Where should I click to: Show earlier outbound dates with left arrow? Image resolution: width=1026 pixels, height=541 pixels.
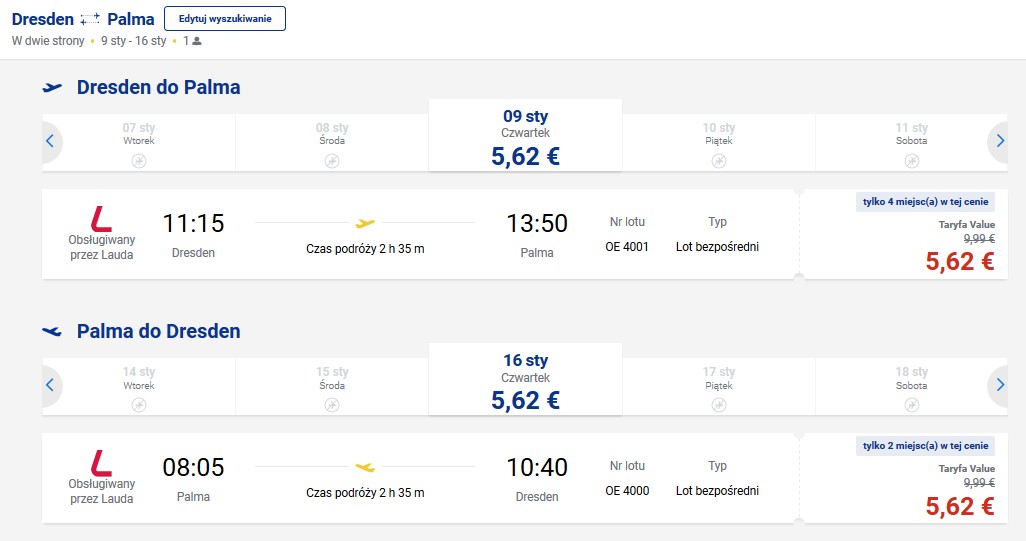(x=50, y=141)
